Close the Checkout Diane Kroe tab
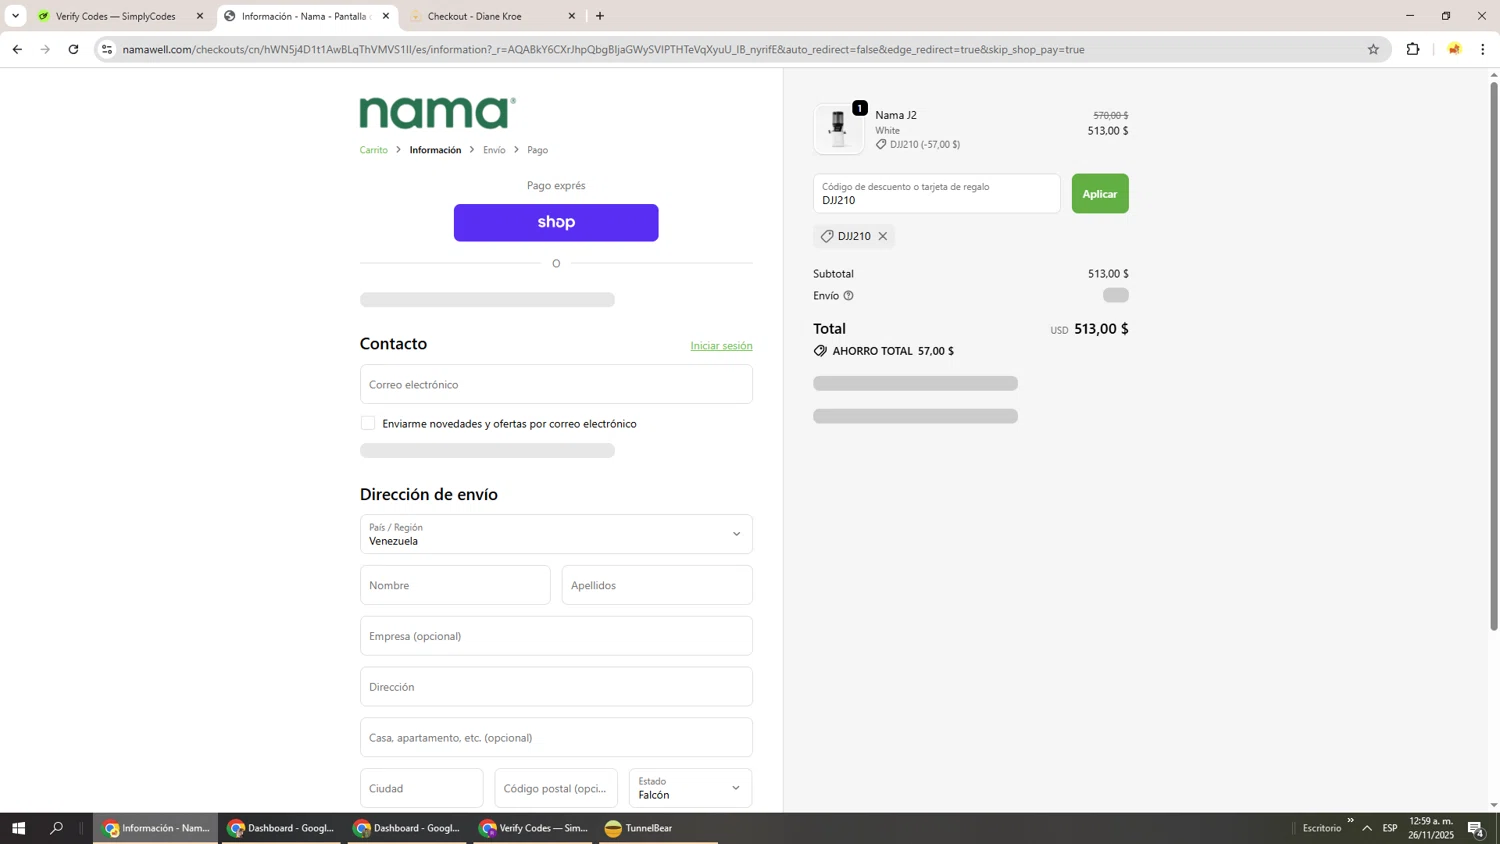The height and width of the screenshot is (844, 1500). (x=572, y=16)
